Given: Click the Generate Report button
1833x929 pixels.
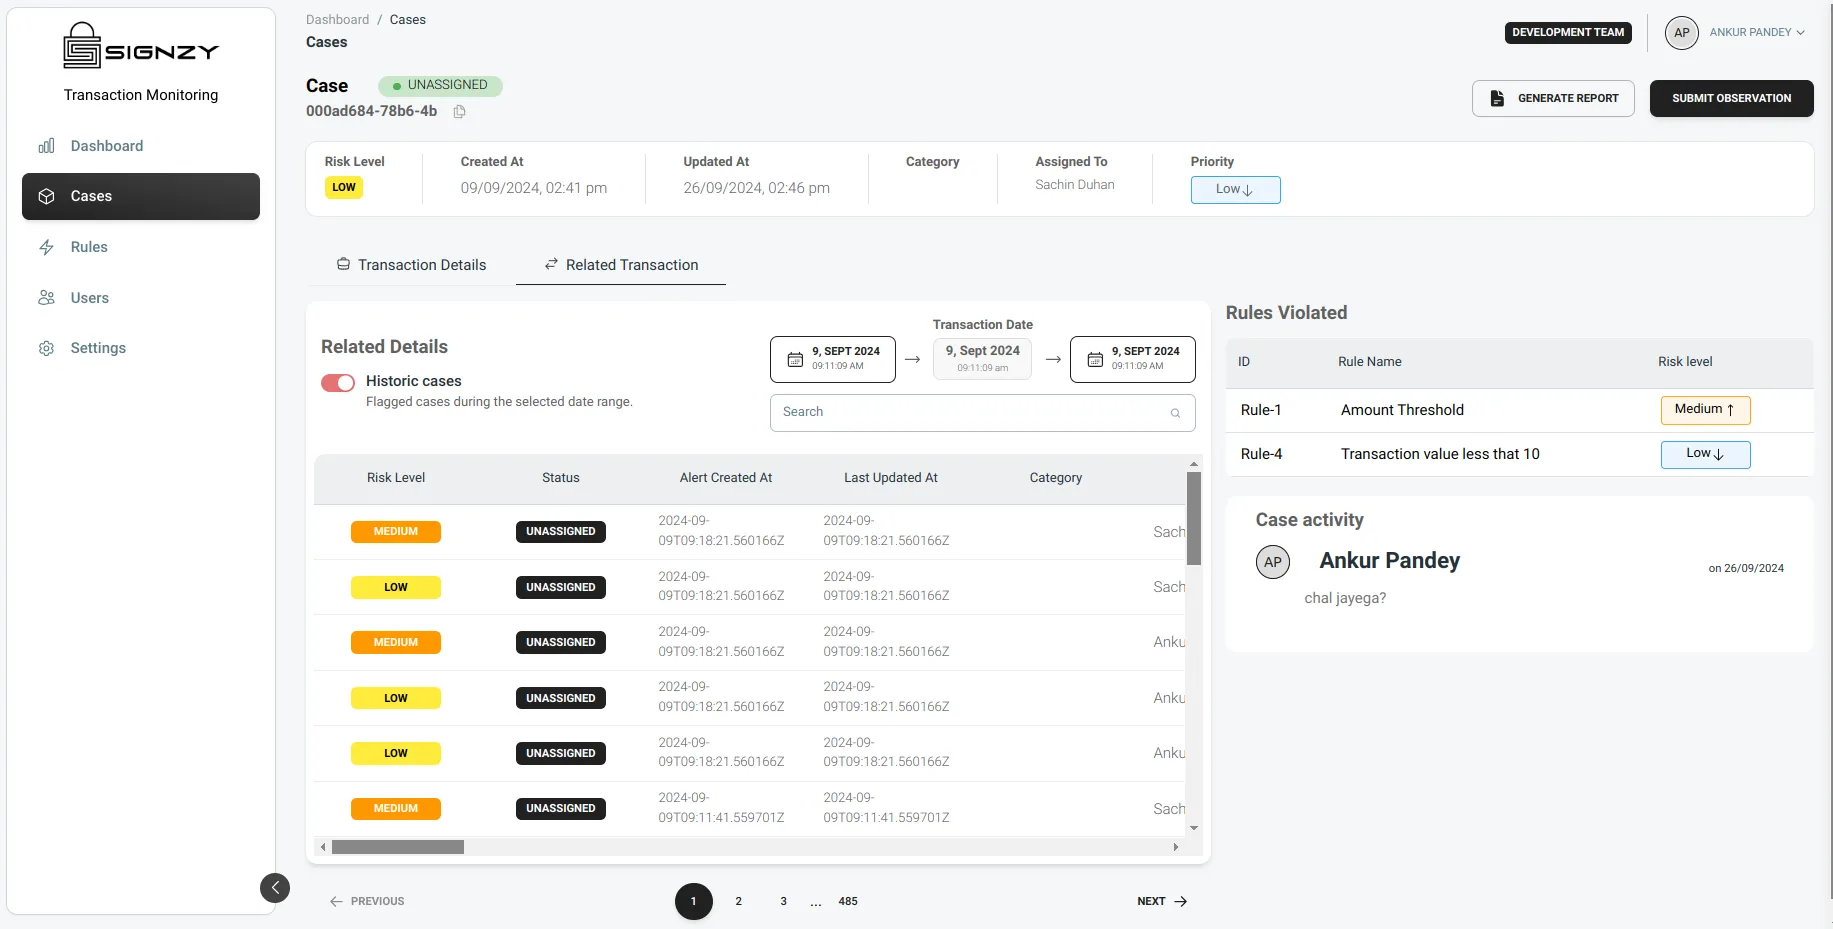Looking at the screenshot, I should [1553, 98].
